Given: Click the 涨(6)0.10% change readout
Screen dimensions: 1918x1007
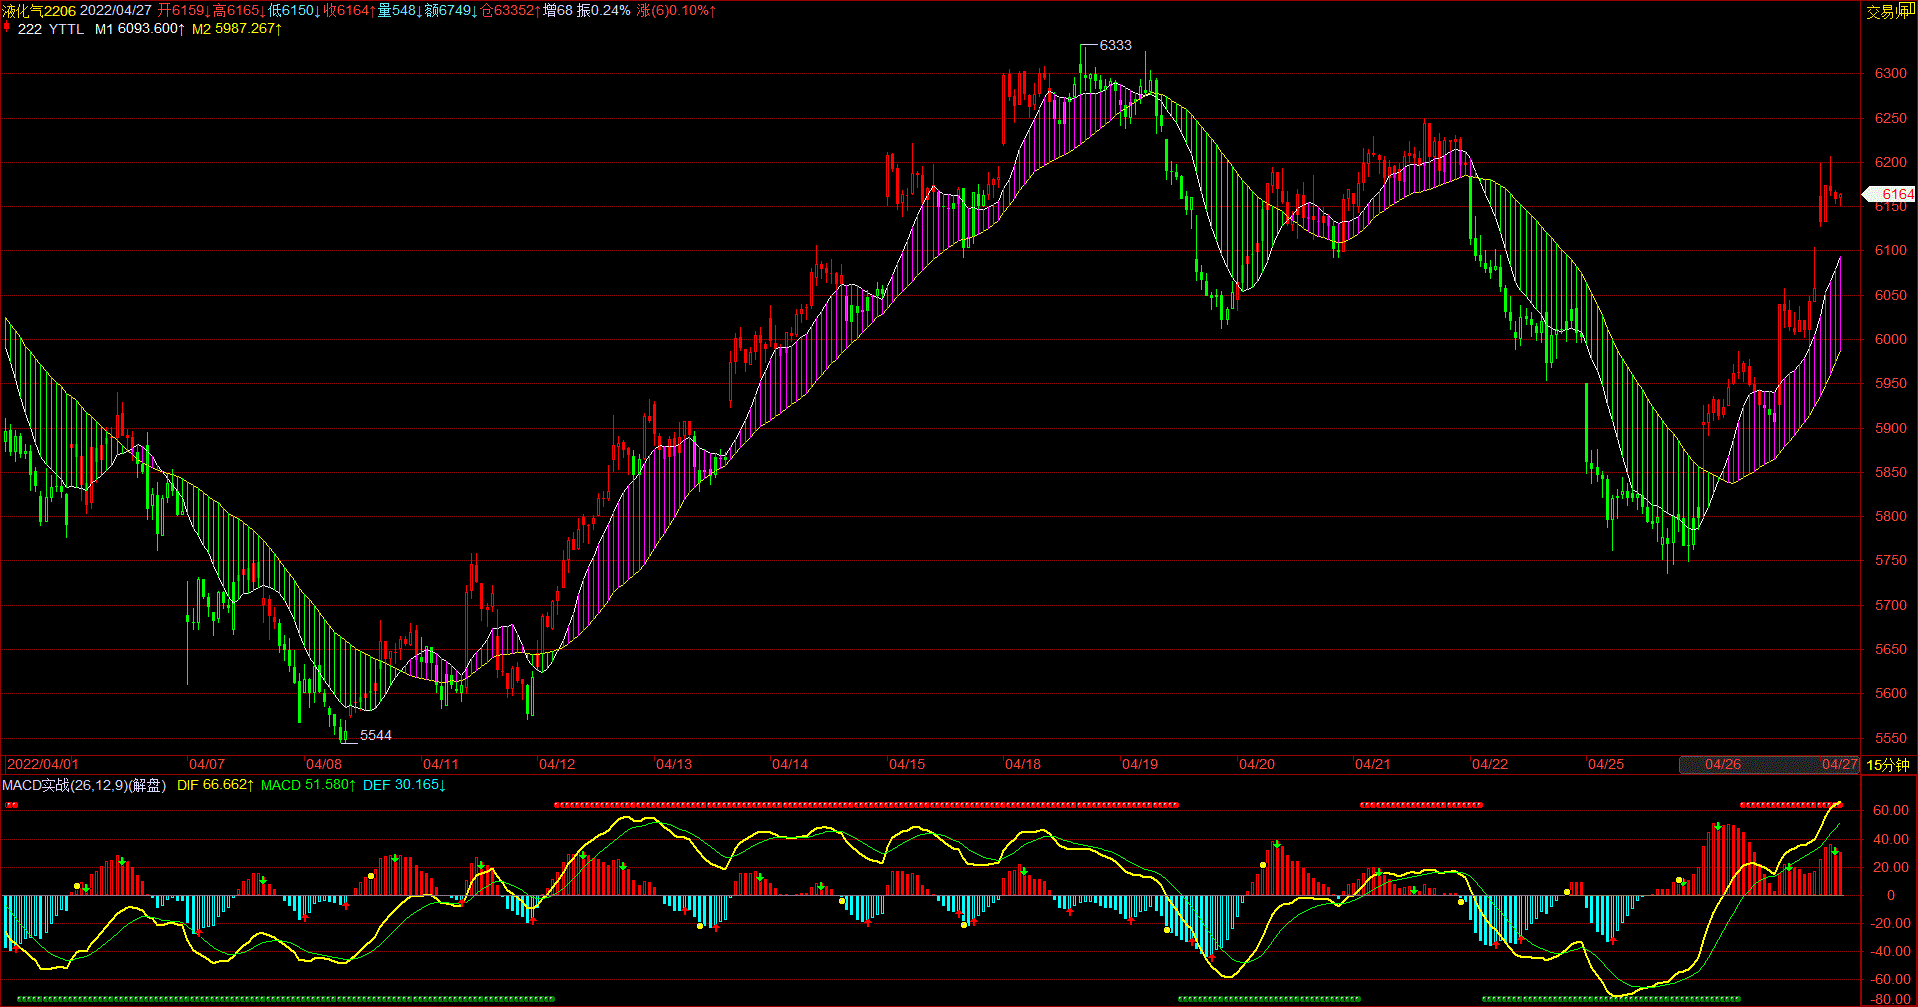Looking at the screenshot, I should pos(676,11).
